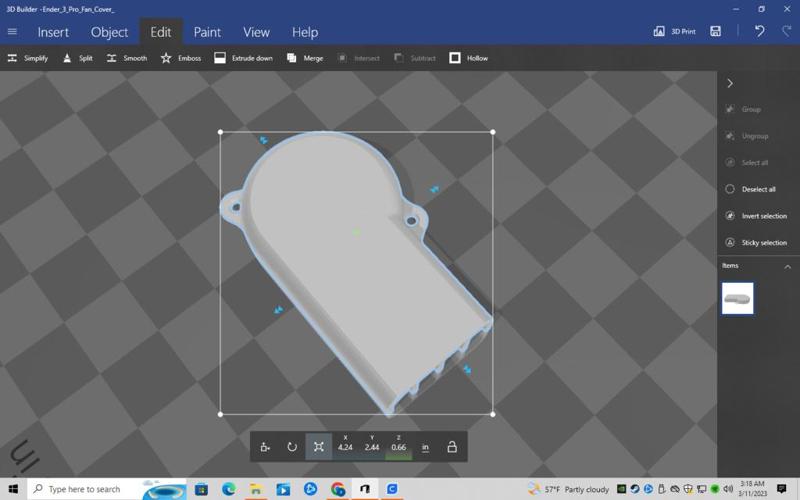Save the model with disk icon
The width and height of the screenshot is (800, 500).
coord(715,32)
